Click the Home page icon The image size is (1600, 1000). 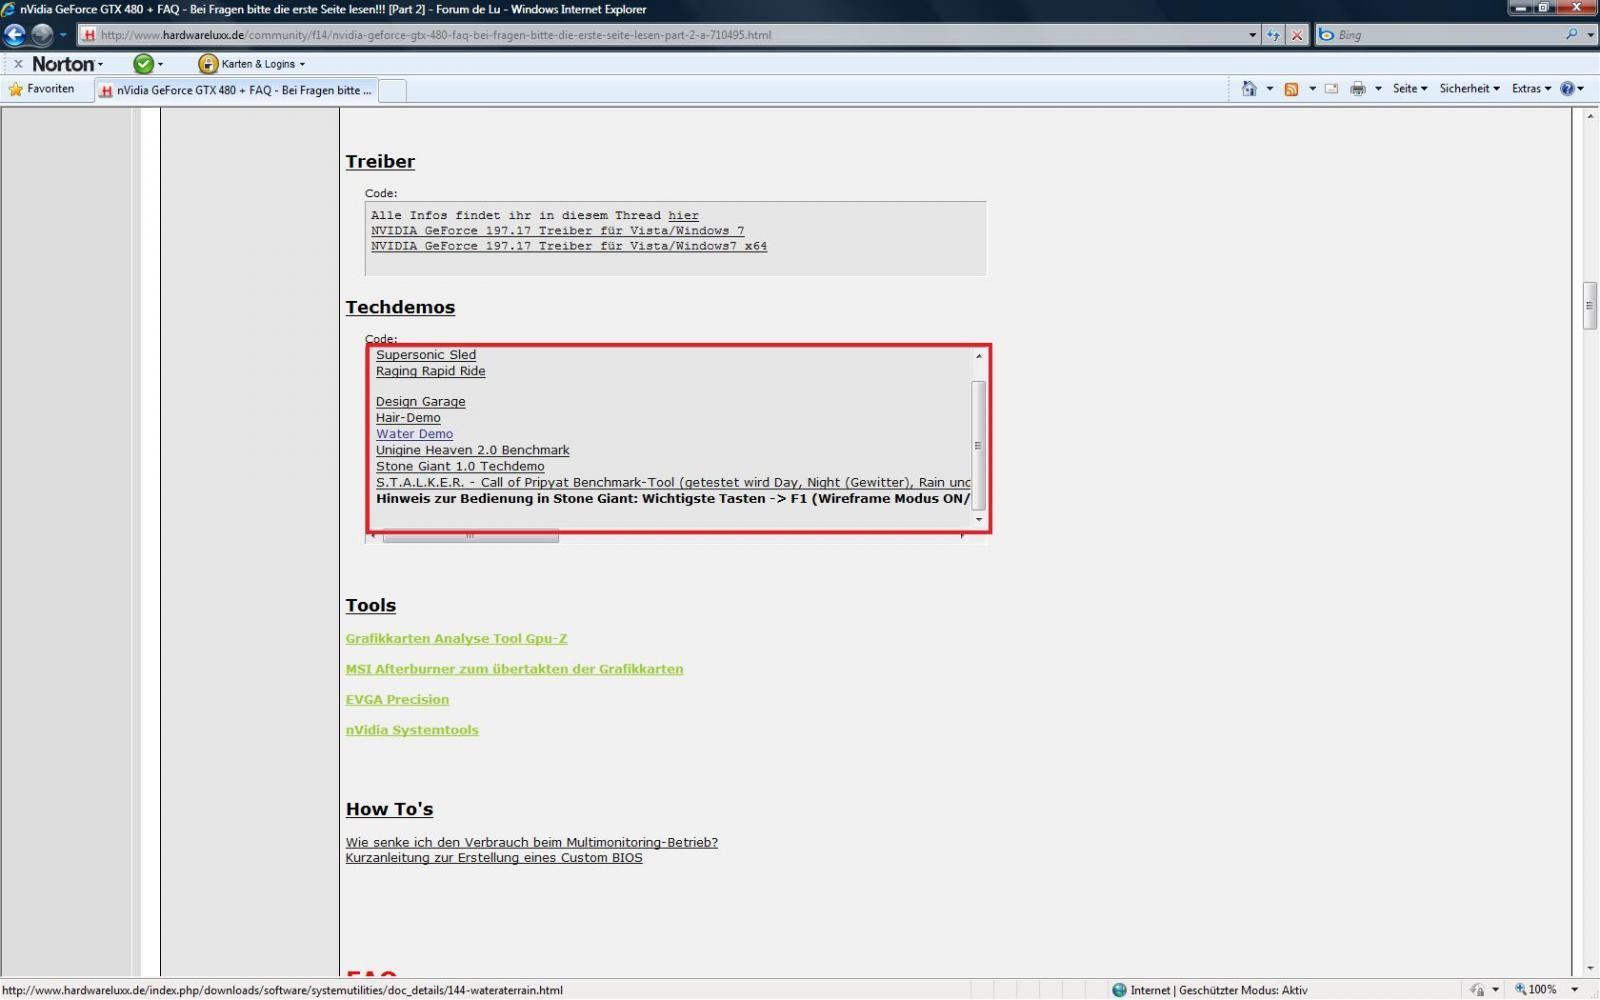(x=1249, y=89)
